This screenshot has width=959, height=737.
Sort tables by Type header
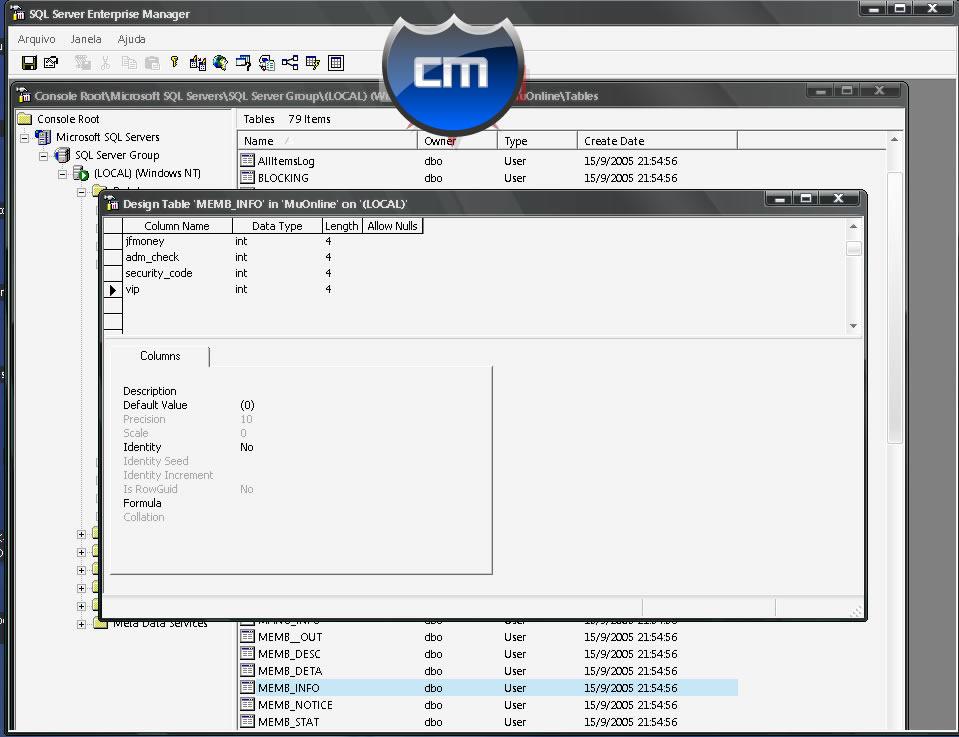[537, 141]
